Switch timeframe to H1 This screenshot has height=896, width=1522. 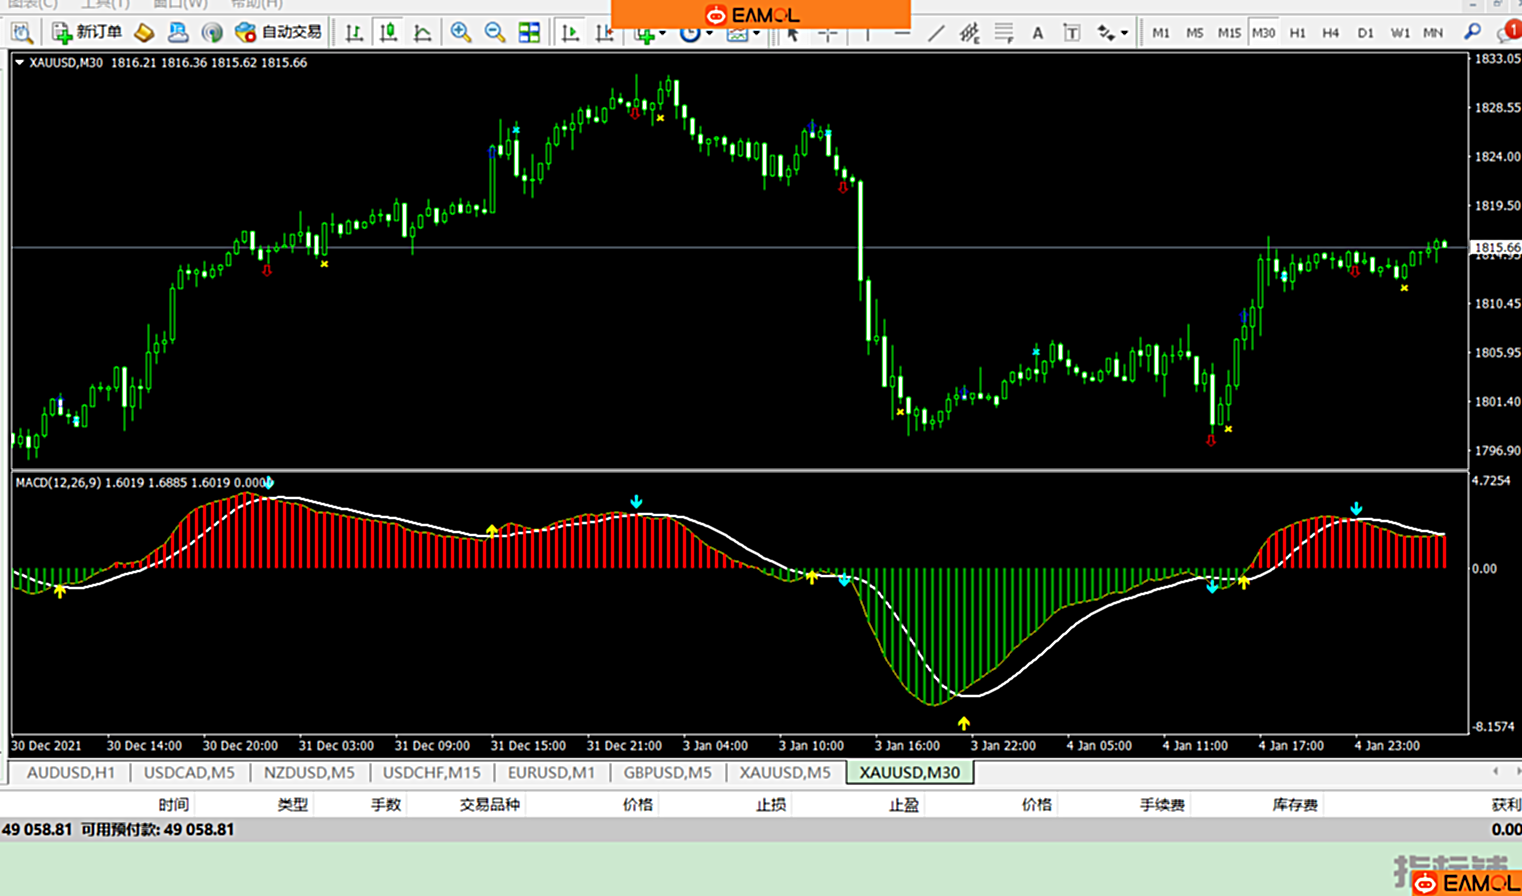click(x=1297, y=33)
